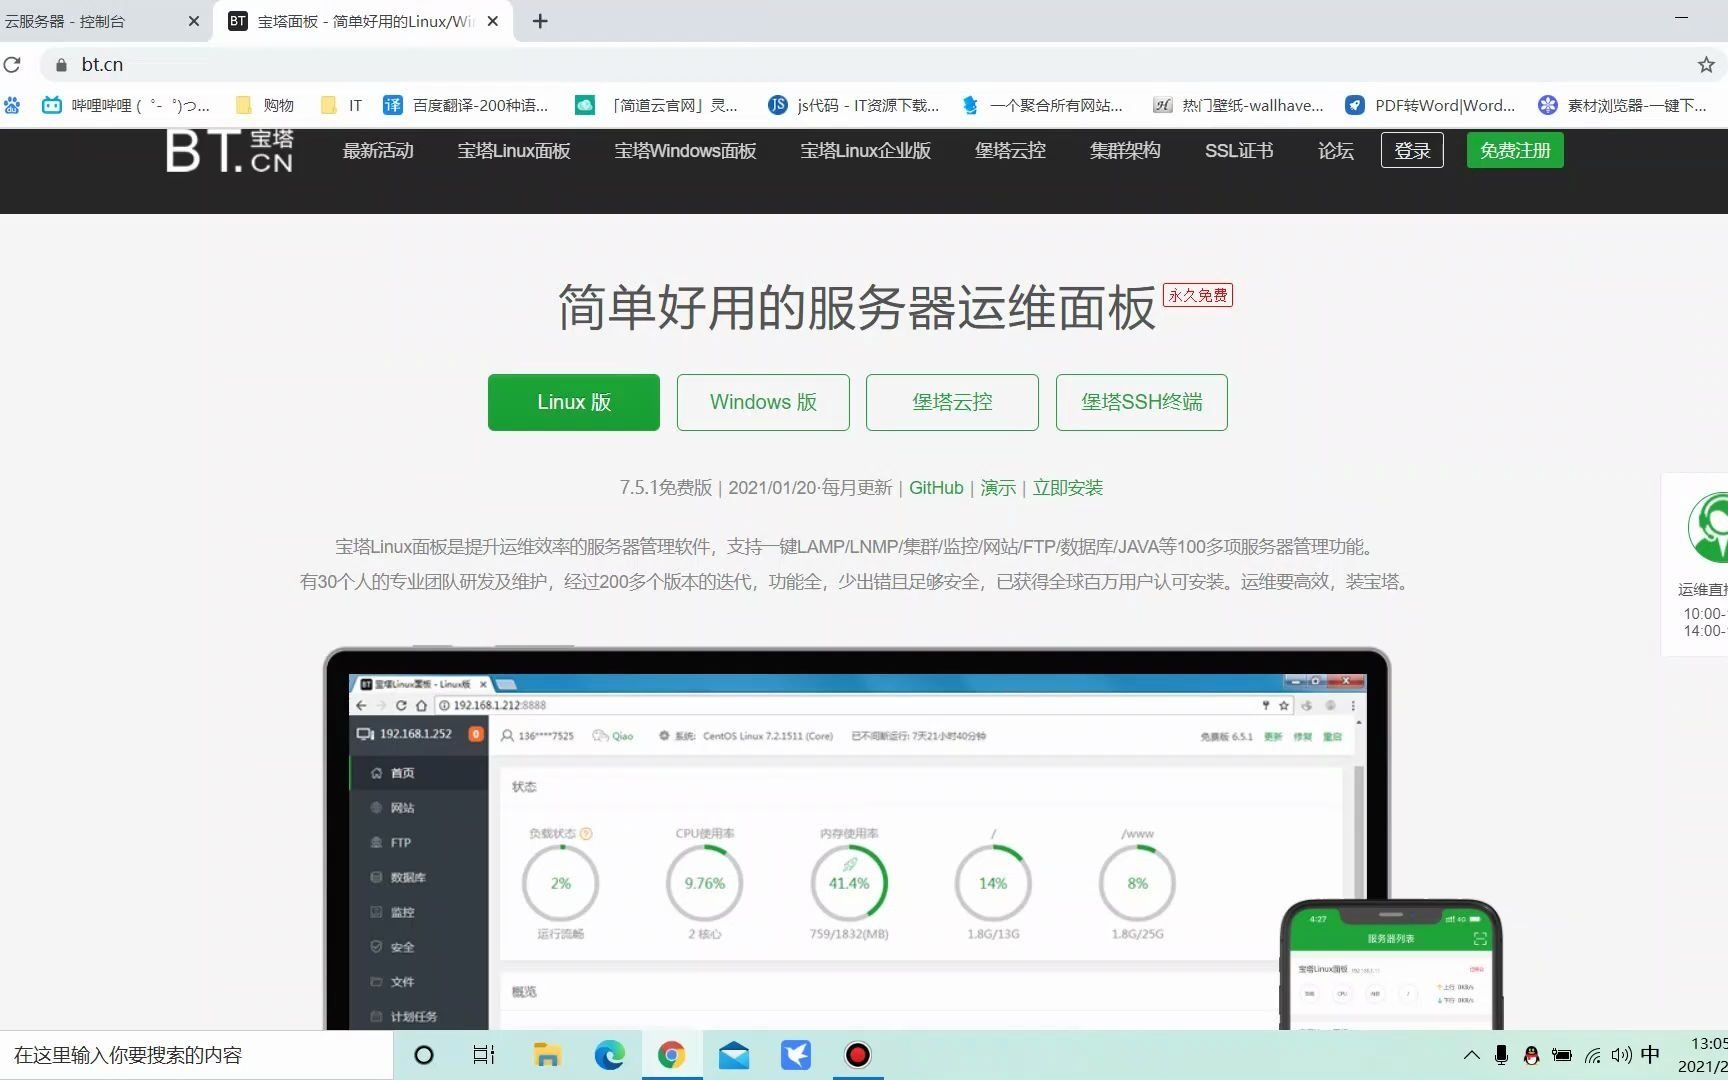1728x1080 pixels.
Task: Click the microphone tray icon
Action: (1501, 1055)
